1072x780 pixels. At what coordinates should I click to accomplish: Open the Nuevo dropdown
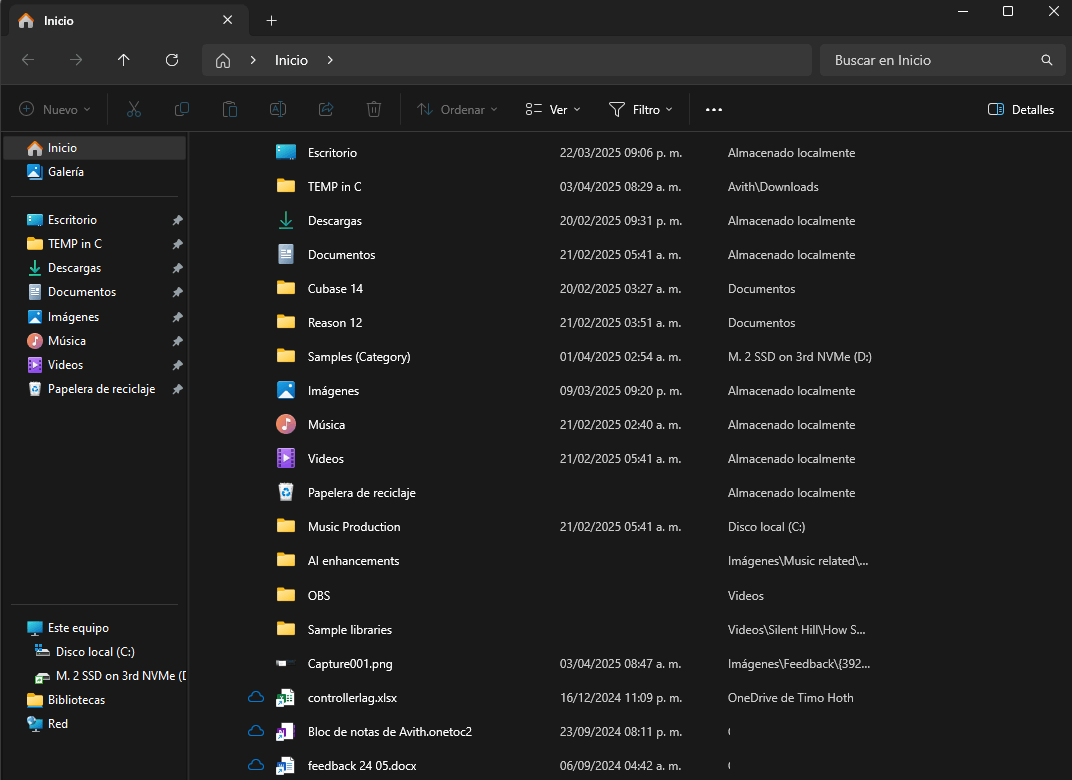(54, 109)
